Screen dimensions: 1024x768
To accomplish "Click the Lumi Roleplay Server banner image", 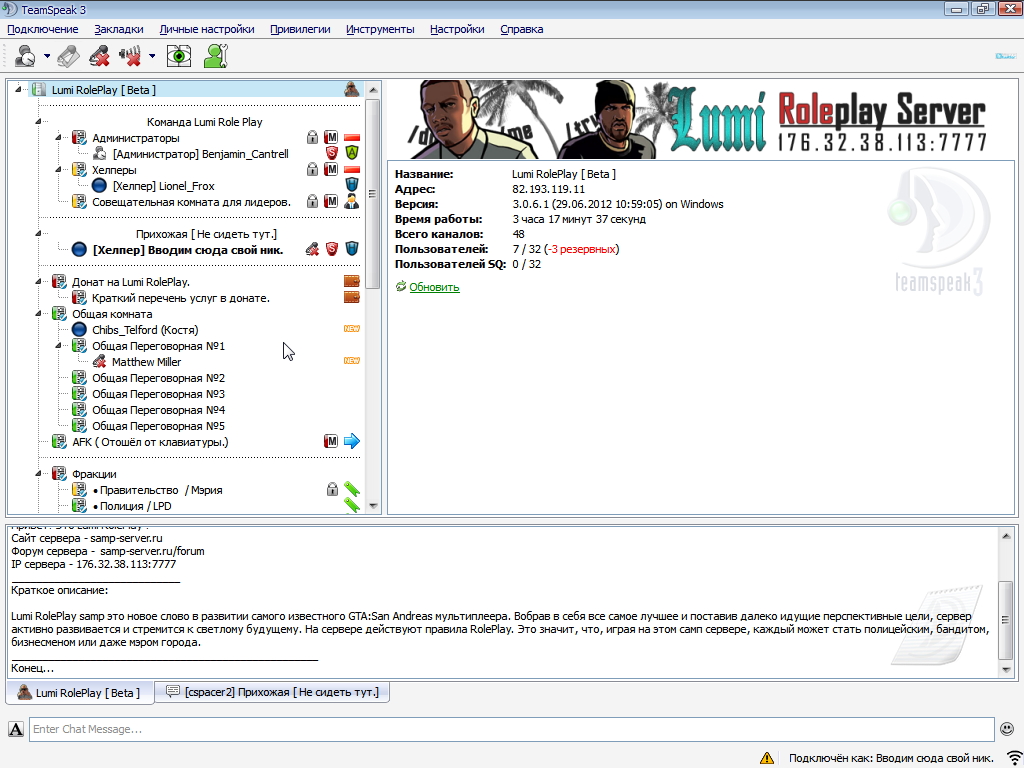I will [701, 119].
